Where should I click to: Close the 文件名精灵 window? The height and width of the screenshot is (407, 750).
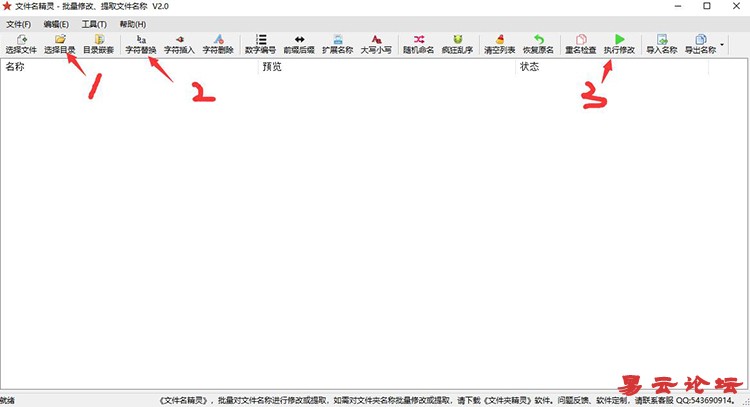point(736,6)
